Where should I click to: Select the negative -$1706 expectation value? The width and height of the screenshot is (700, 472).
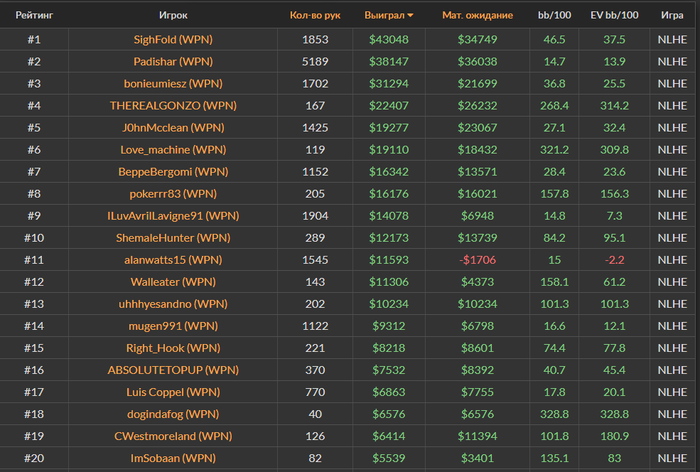477,259
